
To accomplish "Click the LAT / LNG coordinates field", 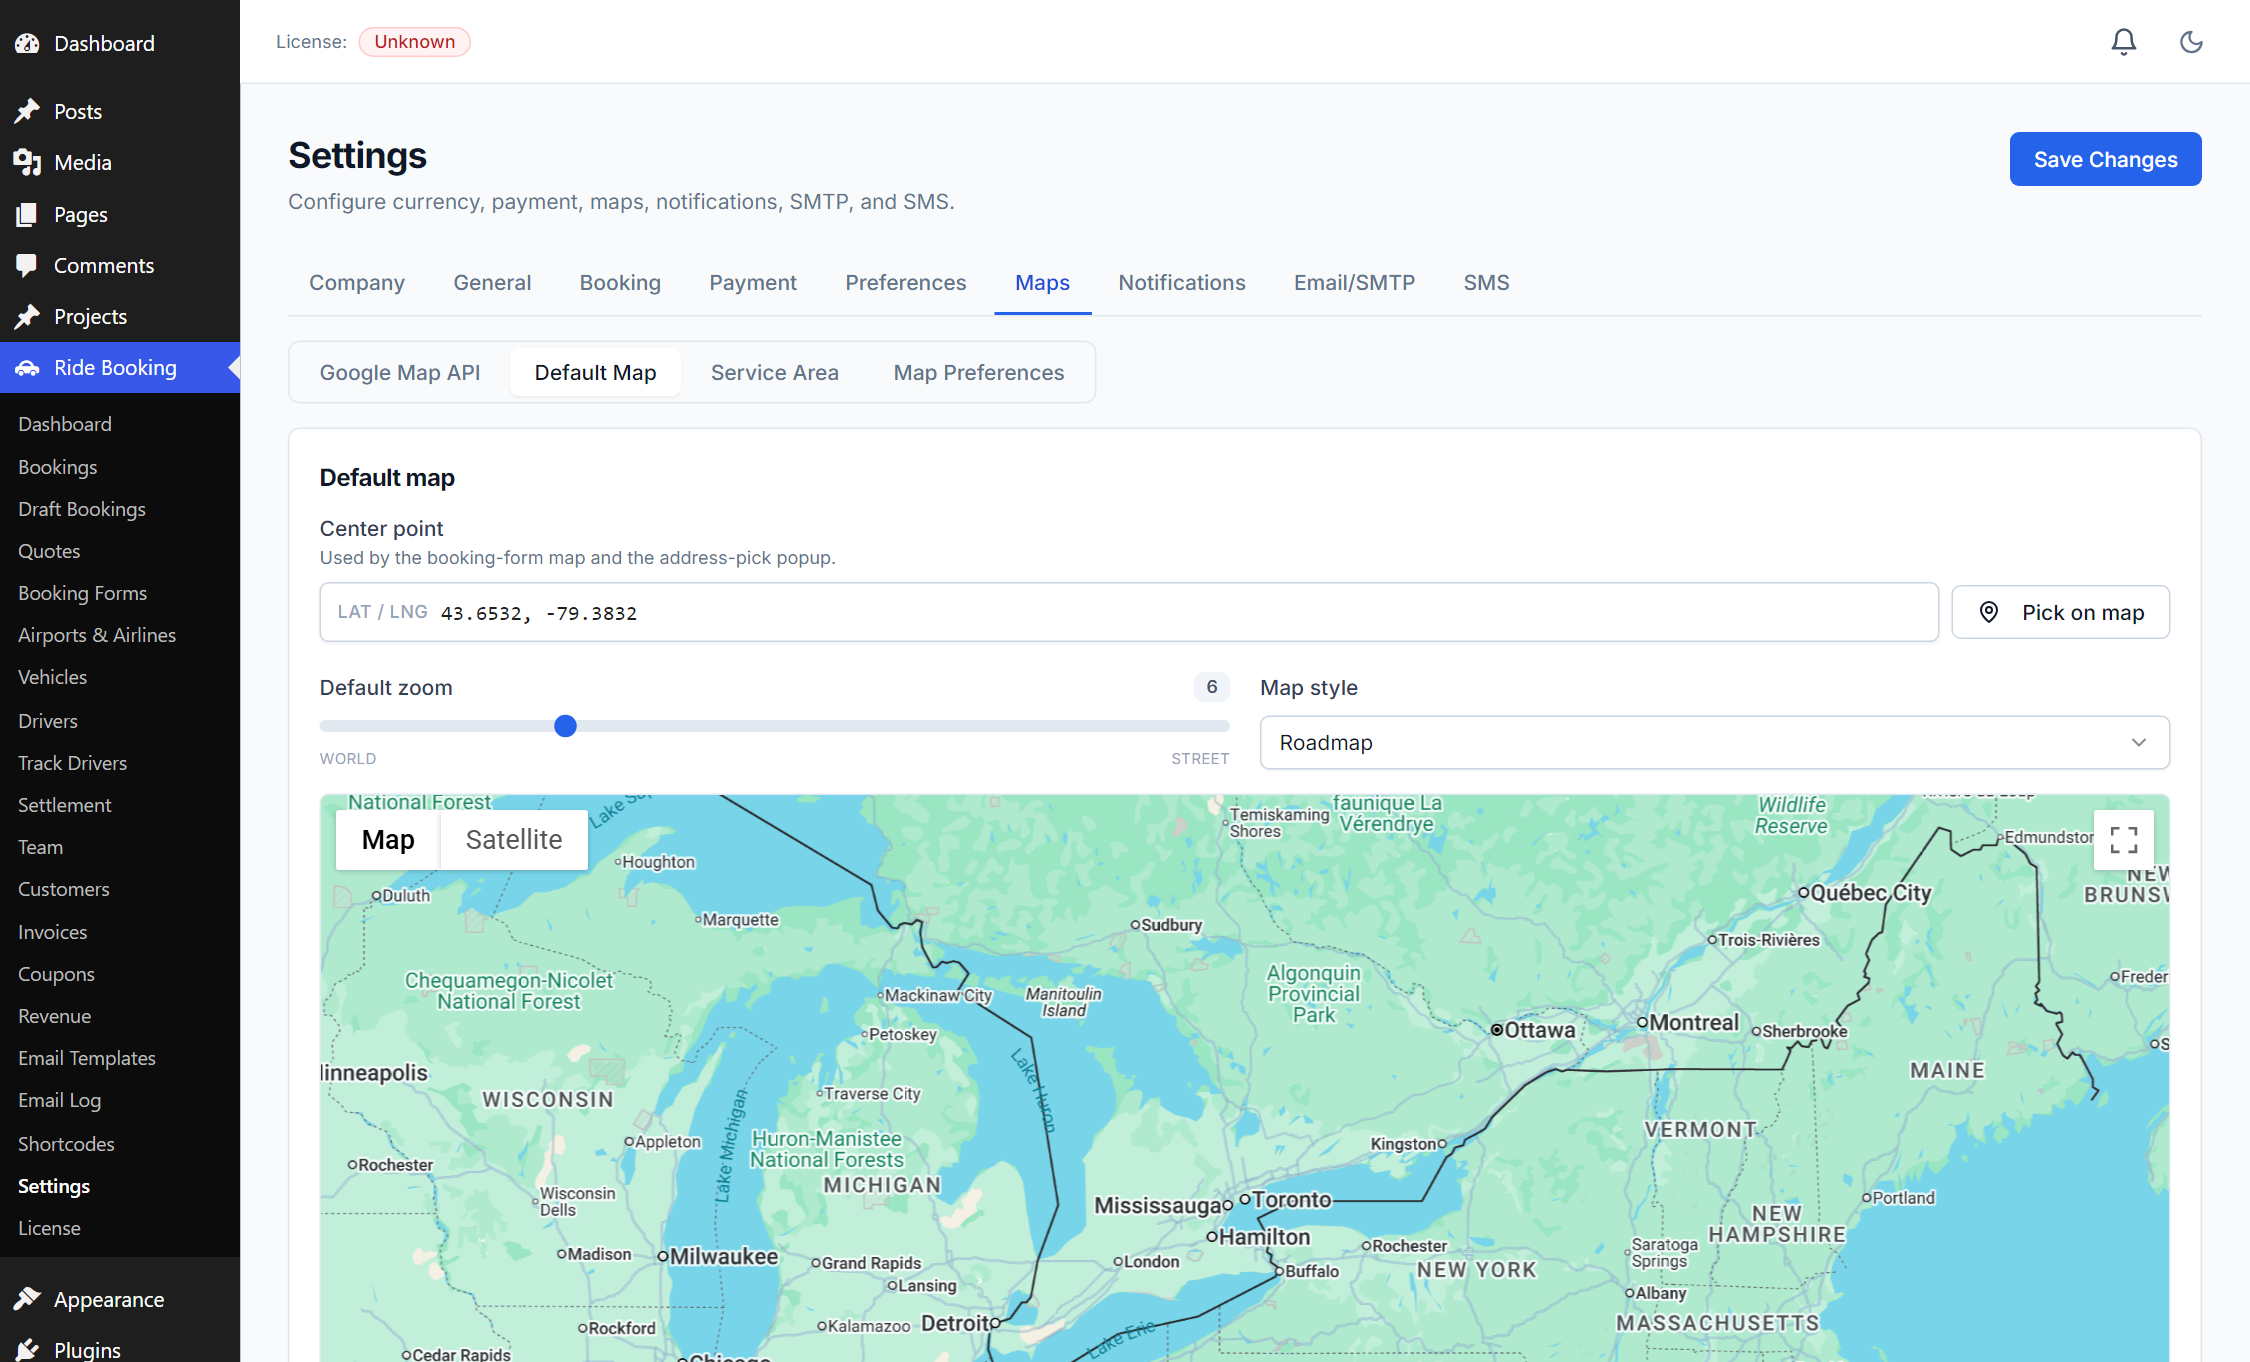I will pos(1128,612).
